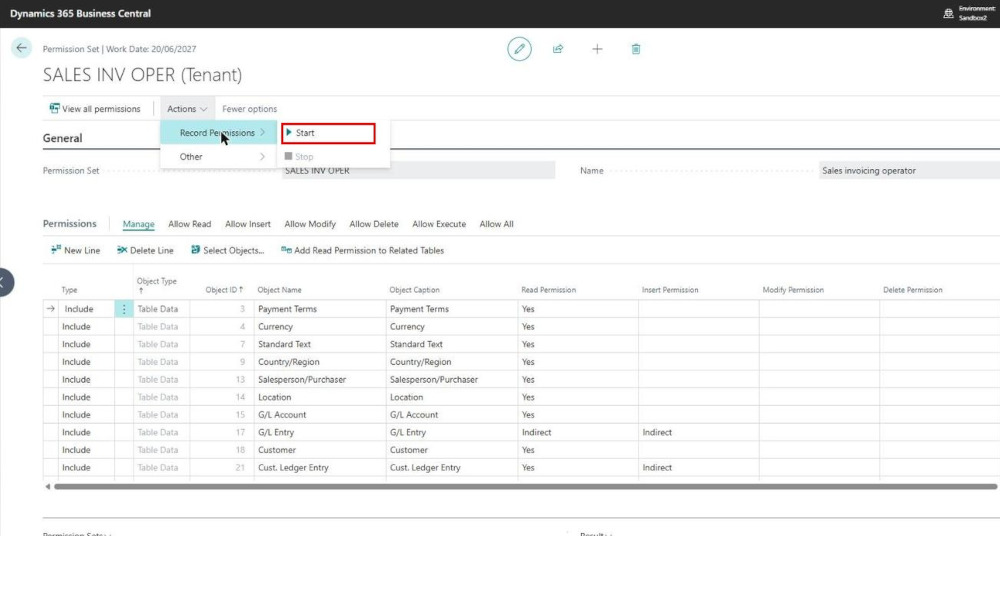Select the Type cell of Payment Terms row
This screenshot has height=600, width=1000.
(87, 309)
